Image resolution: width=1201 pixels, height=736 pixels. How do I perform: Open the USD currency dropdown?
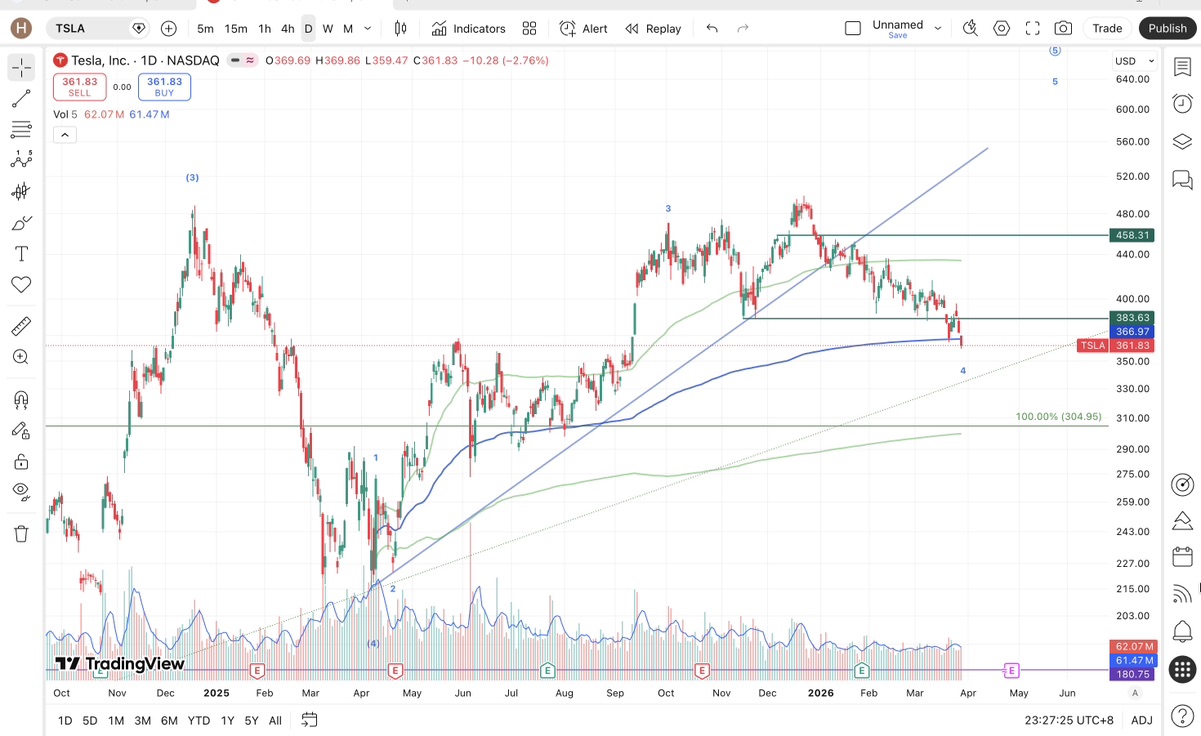pyautogui.click(x=1135, y=61)
